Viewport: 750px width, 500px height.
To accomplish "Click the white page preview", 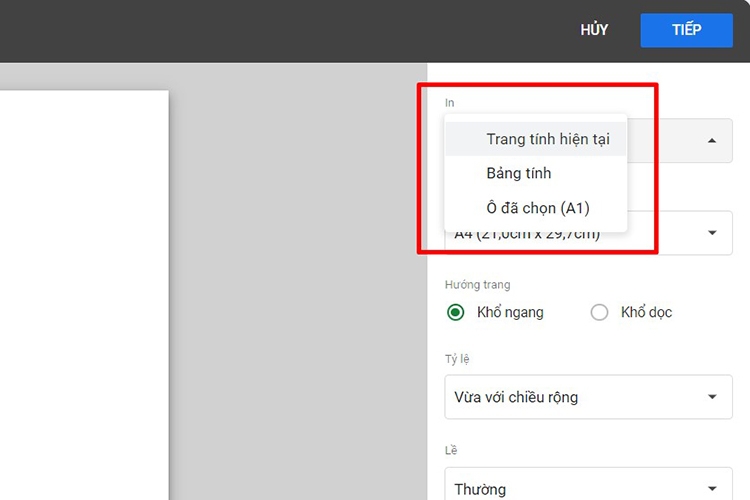I will coord(84,295).
